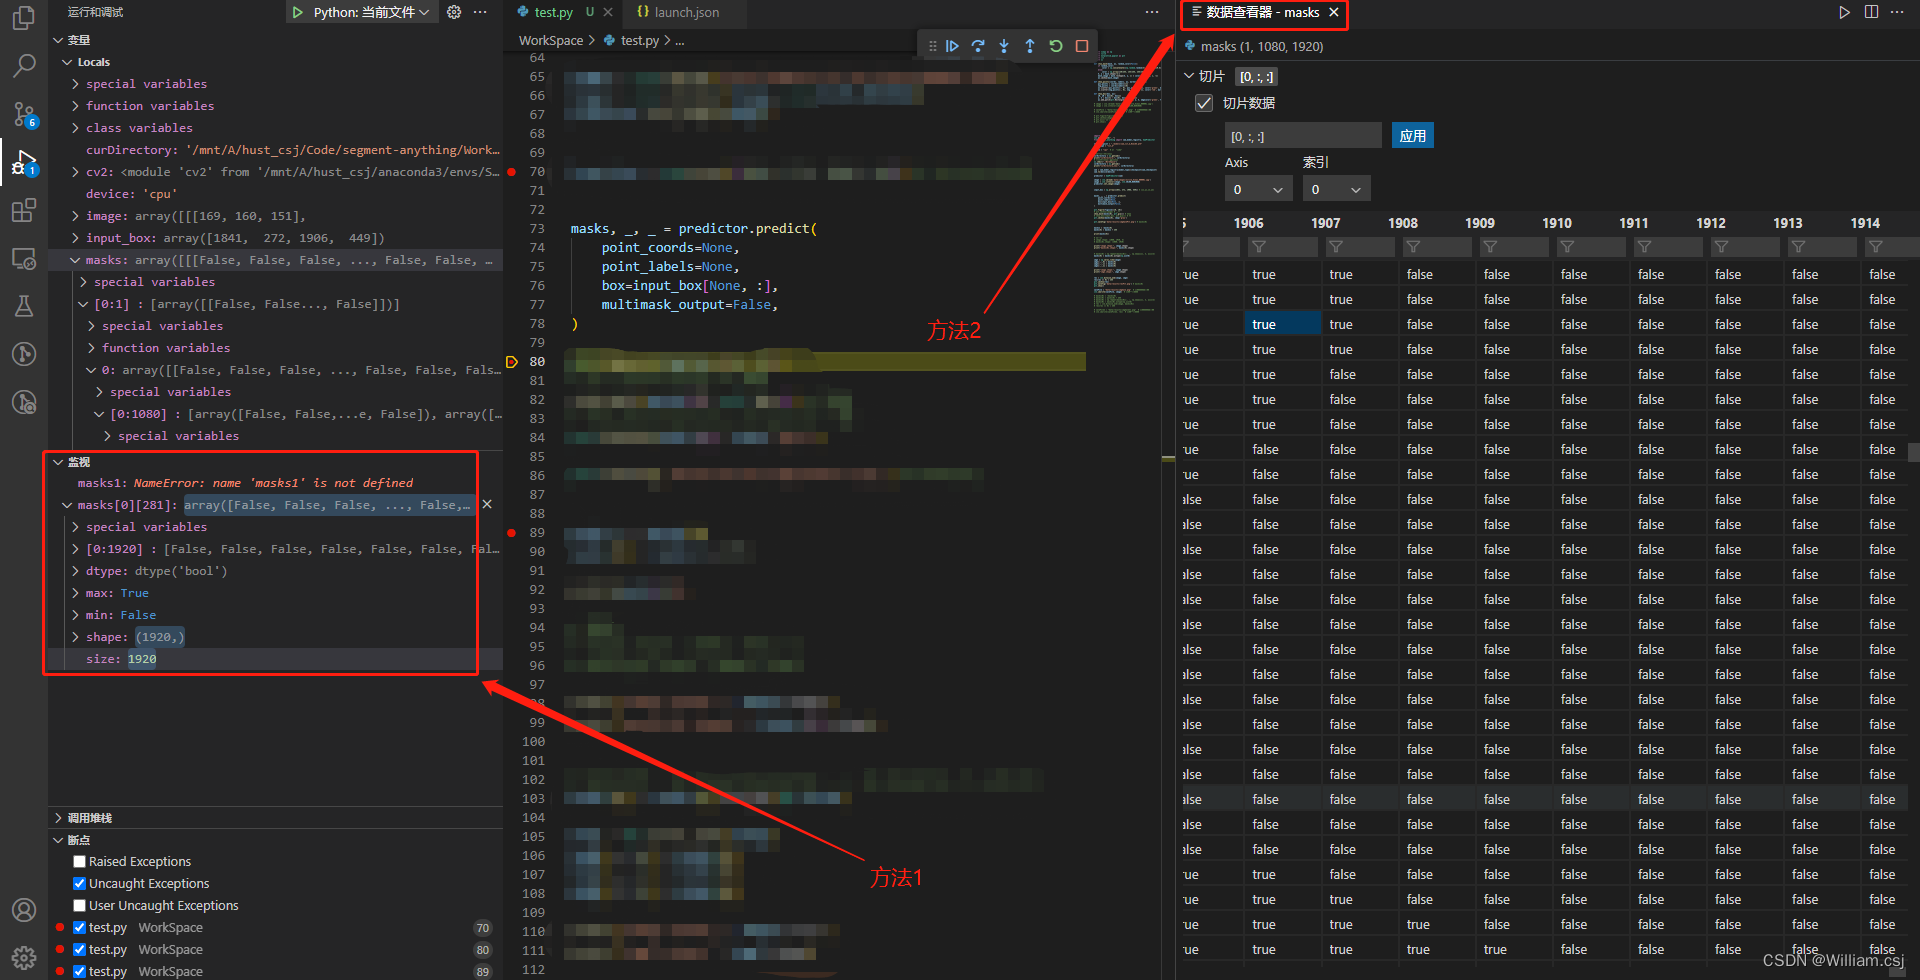Toggle the 切片数据 checkbox
The width and height of the screenshot is (1920, 980).
tap(1204, 103)
